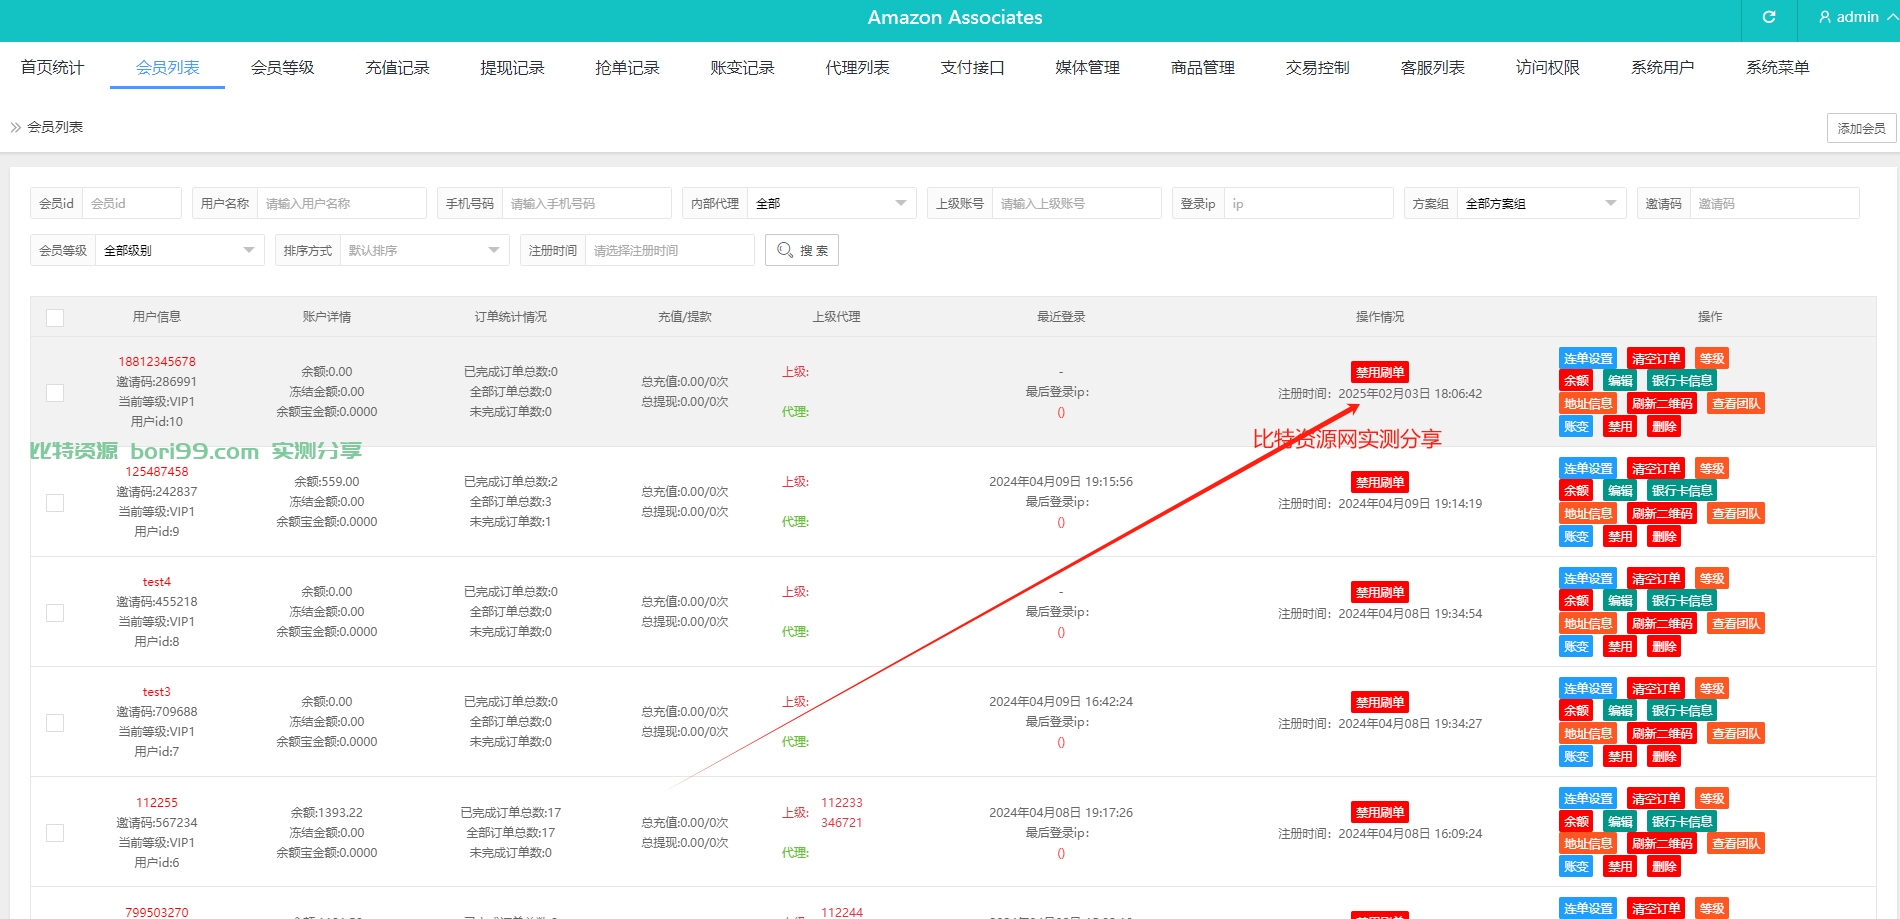Click username test4 in the list
This screenshot has height=919, width=1900.
click(157, 581)
